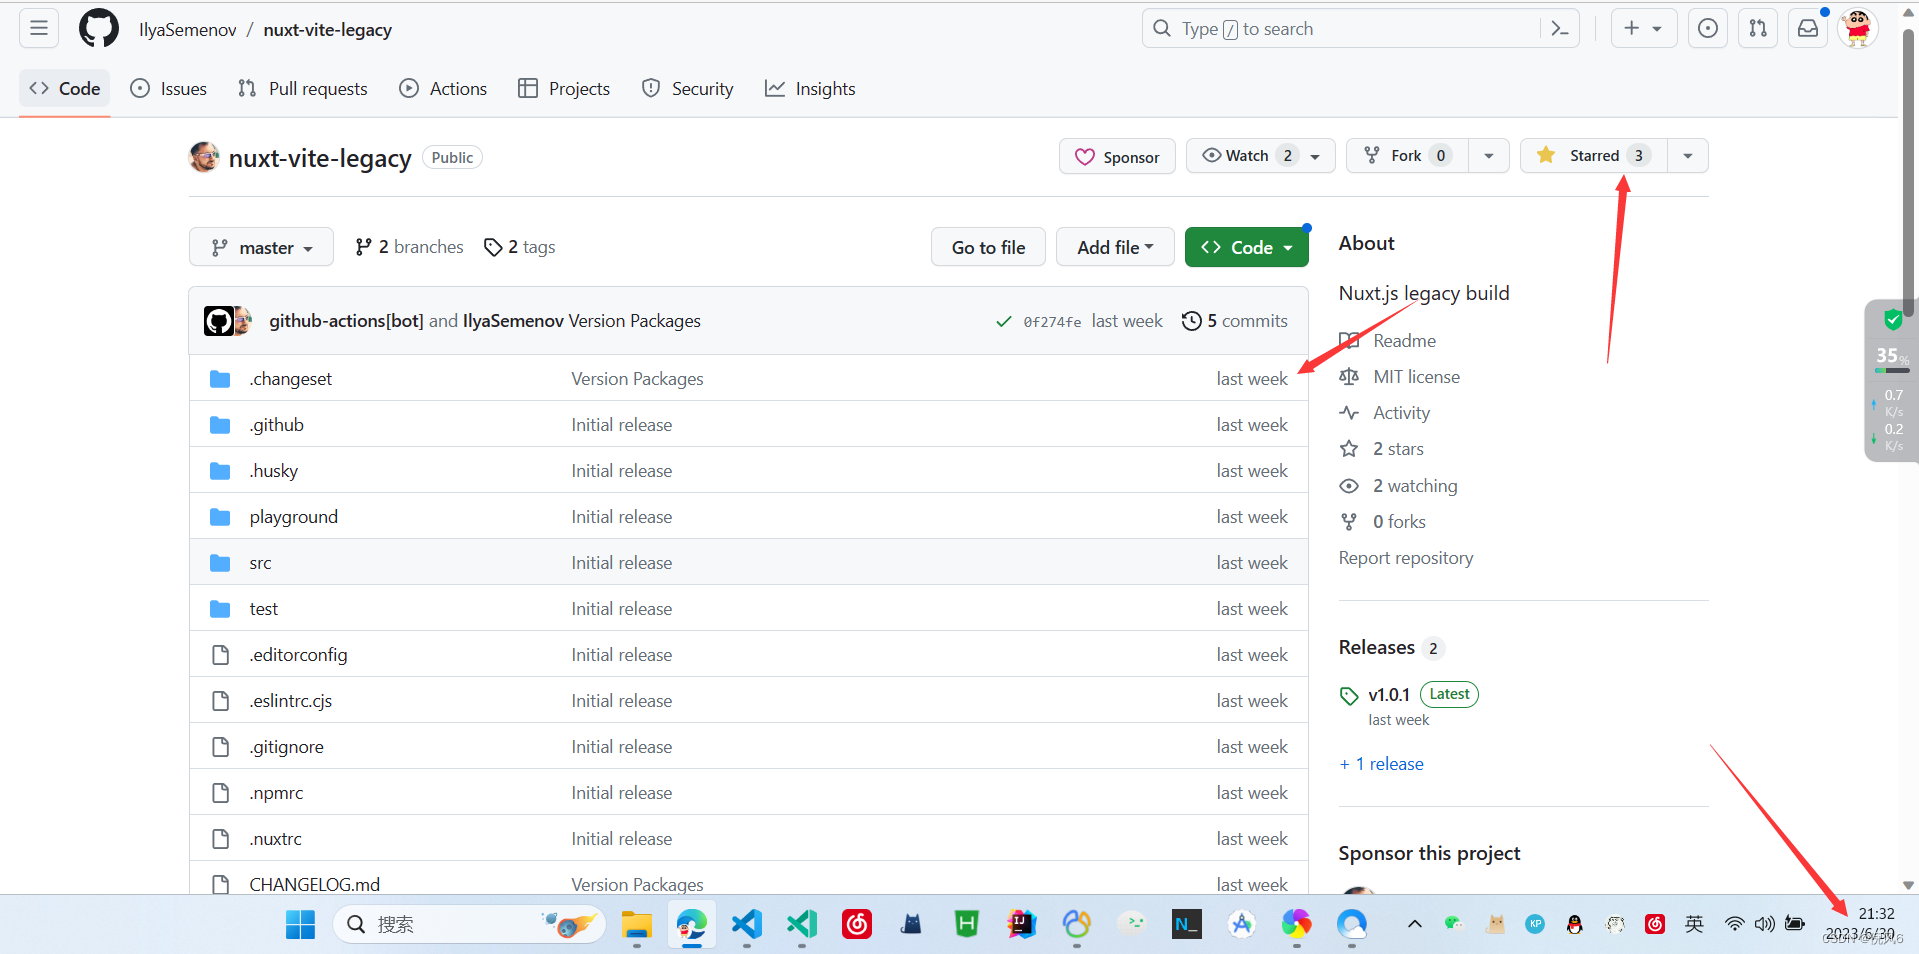Open the Activity link in About
1919x954 pixels.
tap(1385, 413)
